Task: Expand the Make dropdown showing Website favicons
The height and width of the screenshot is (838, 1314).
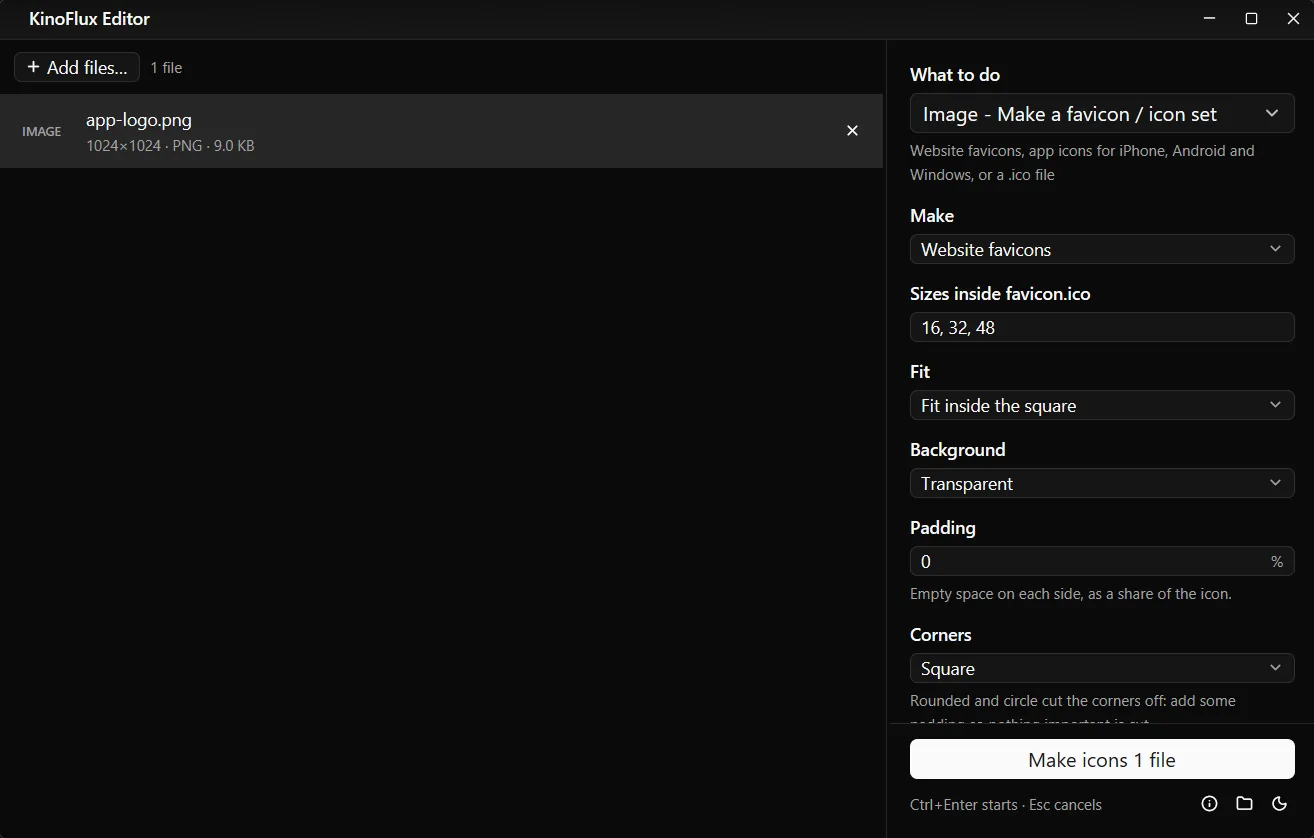Action: [1102, 249]
